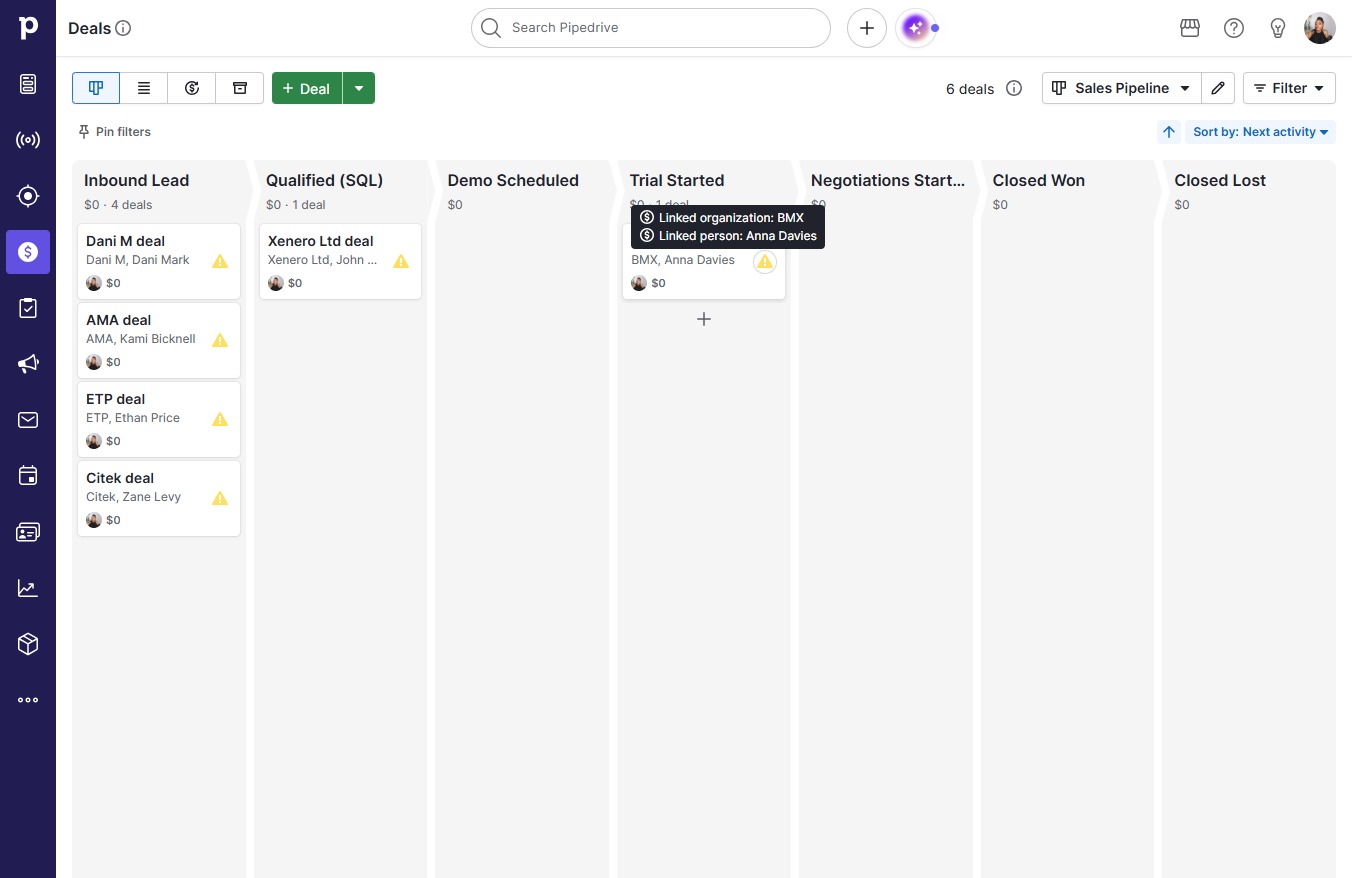
Task: Click the Pipedrive logo
Action: [28, 28]
